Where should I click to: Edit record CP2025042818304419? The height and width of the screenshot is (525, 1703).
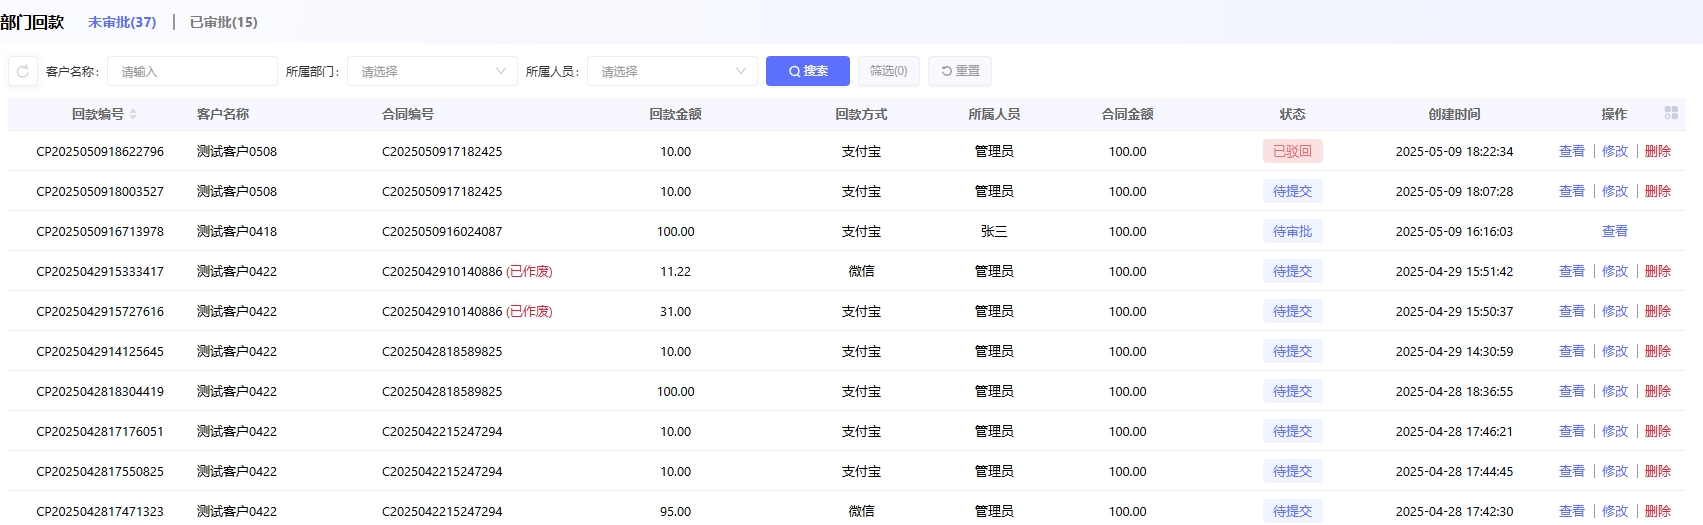coord(1614,391)
